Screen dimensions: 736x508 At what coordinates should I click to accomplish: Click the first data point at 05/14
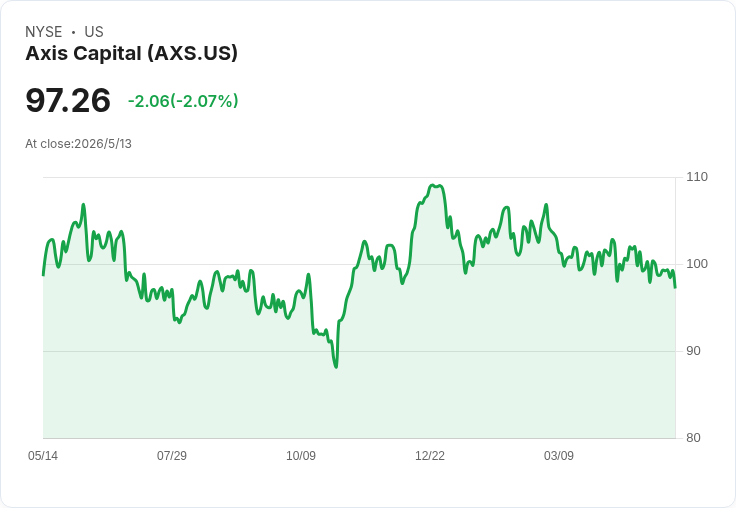(43, 275)
